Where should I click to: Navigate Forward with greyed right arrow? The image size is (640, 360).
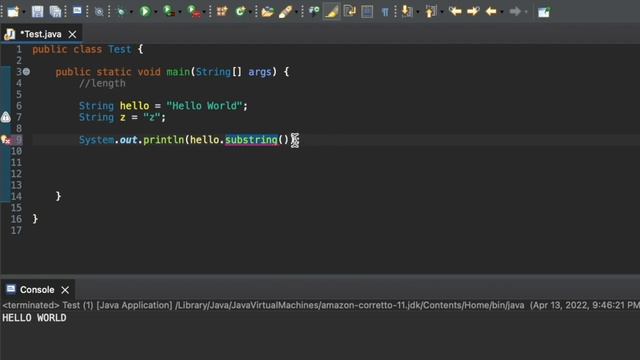(x=515, y=11)
